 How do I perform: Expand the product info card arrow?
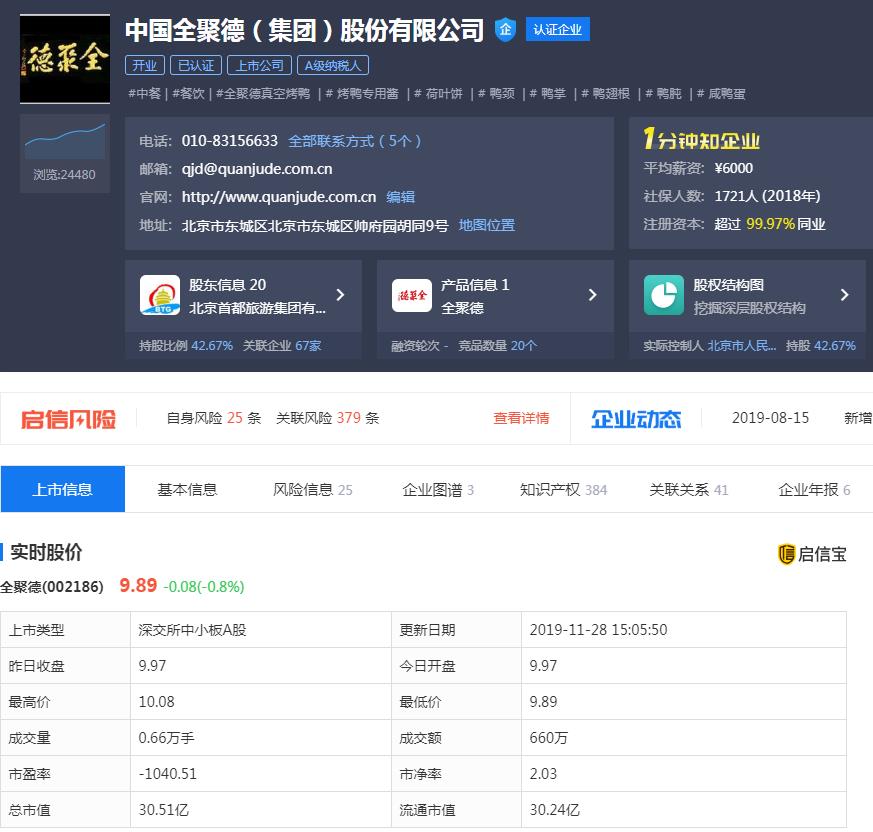(592, 295)
